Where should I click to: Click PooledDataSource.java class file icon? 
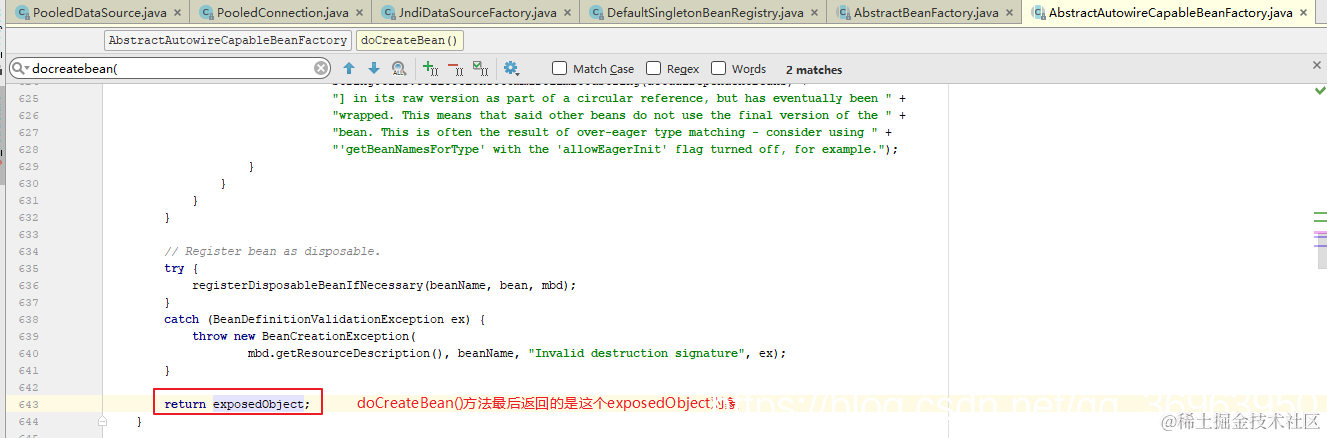(x=21, y=13)
